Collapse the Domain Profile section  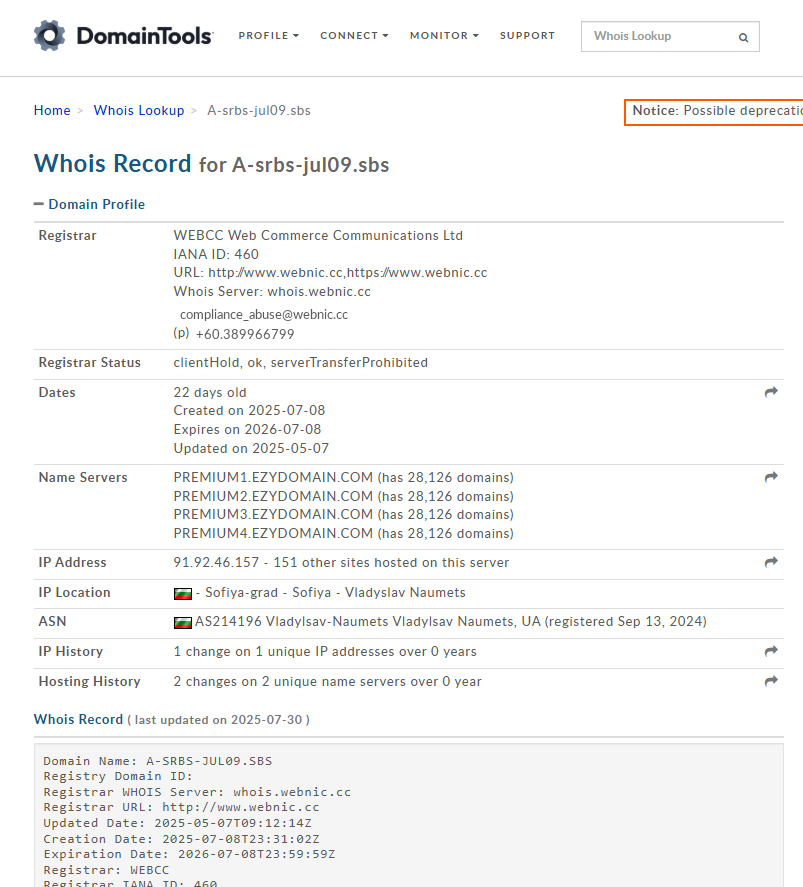tap(89, 204)
